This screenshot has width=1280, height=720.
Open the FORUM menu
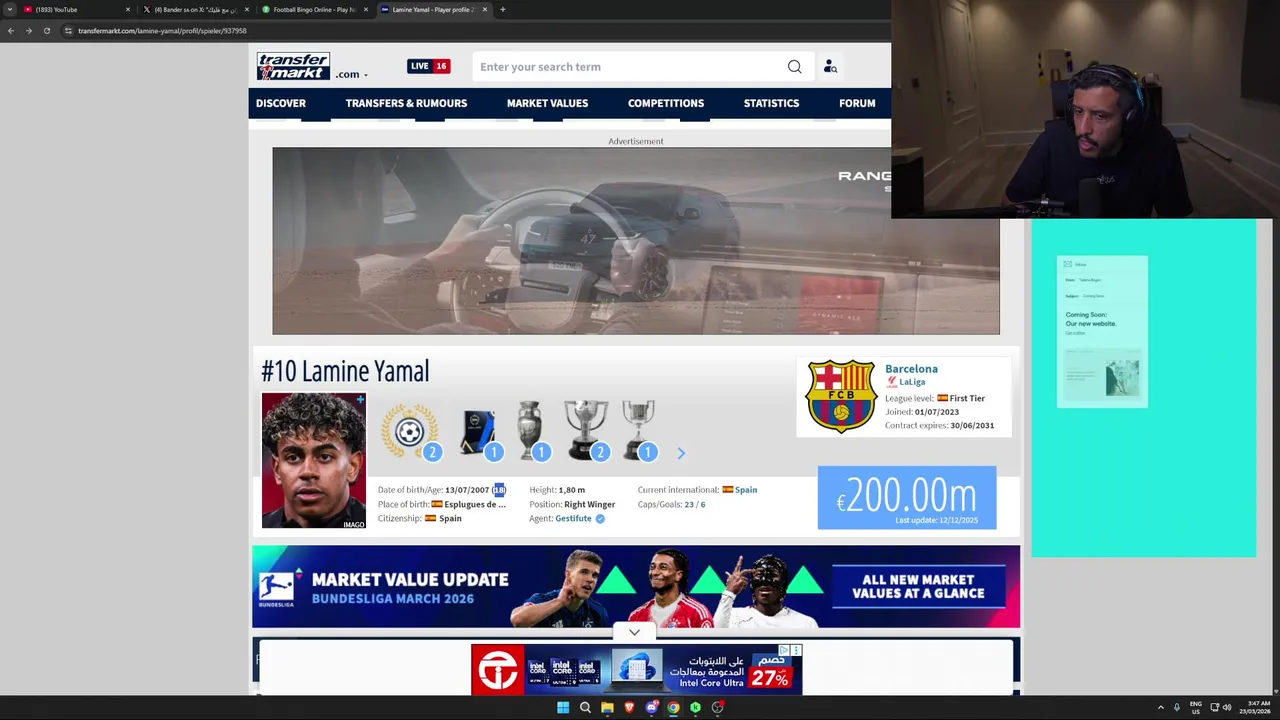point(857,103)
